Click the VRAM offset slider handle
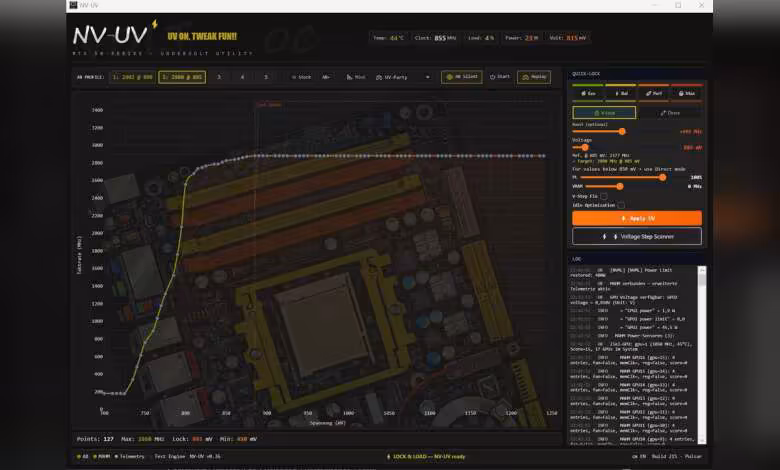 click(x=620, y=186)
